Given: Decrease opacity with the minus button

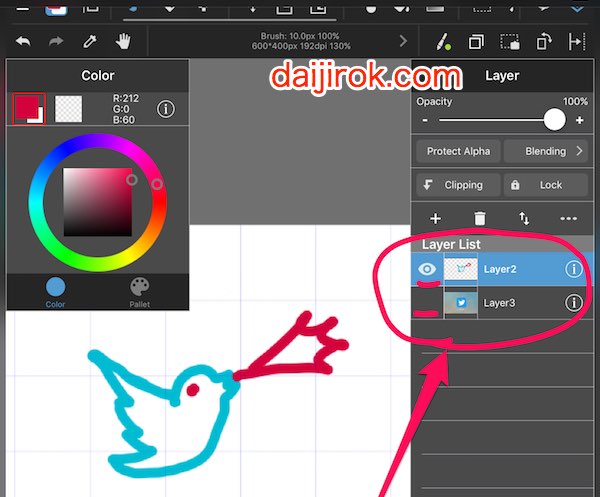Looking at the screenshot, I should click(x=425, y=120).
